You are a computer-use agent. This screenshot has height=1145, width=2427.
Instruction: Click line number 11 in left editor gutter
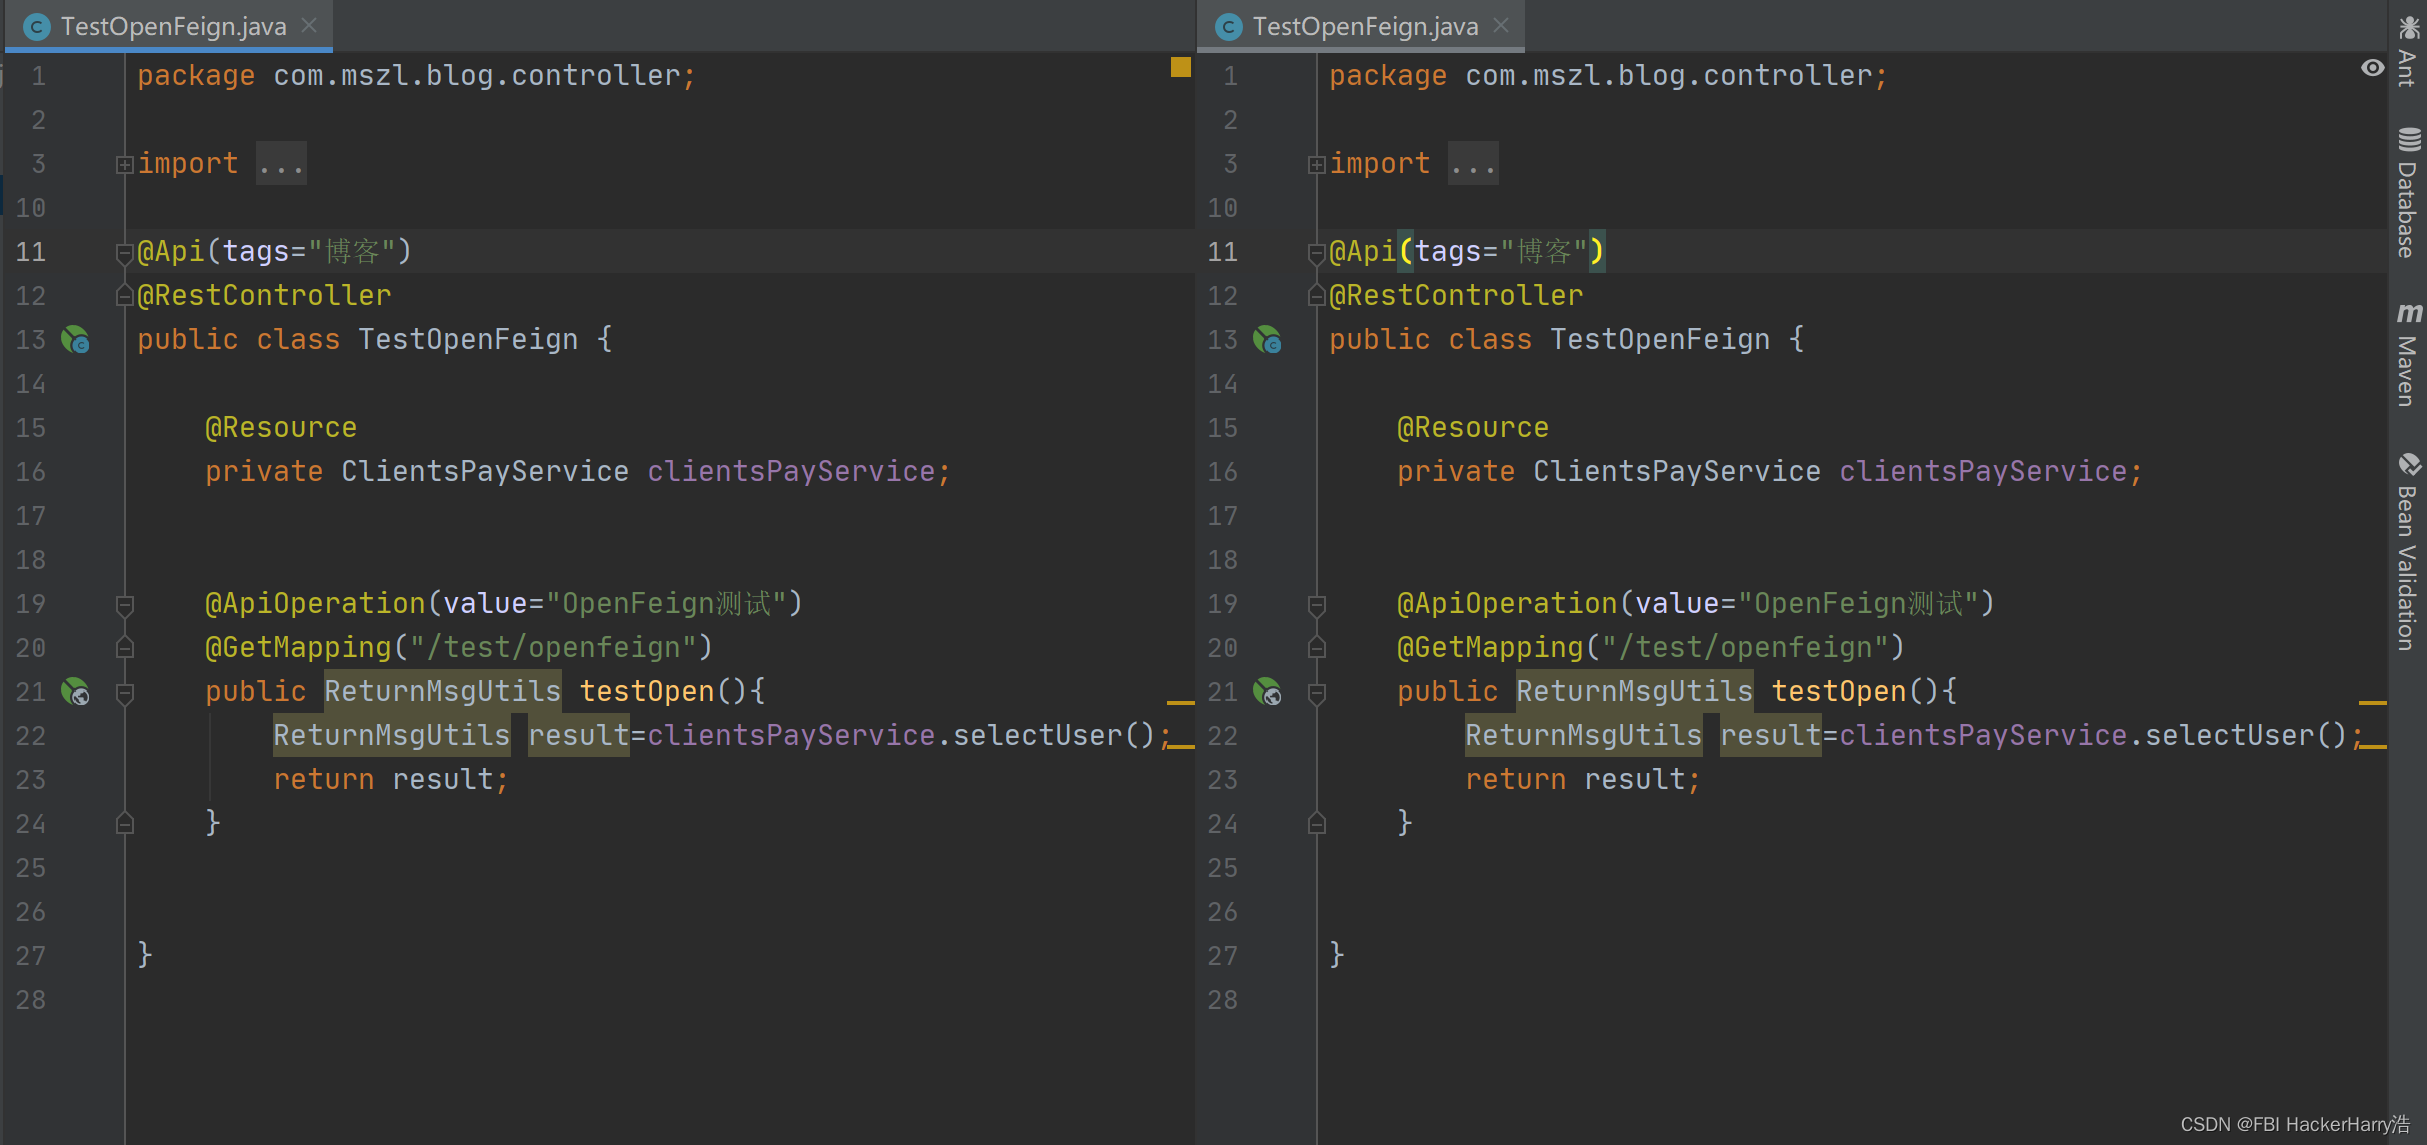click(x=31, y=252)
